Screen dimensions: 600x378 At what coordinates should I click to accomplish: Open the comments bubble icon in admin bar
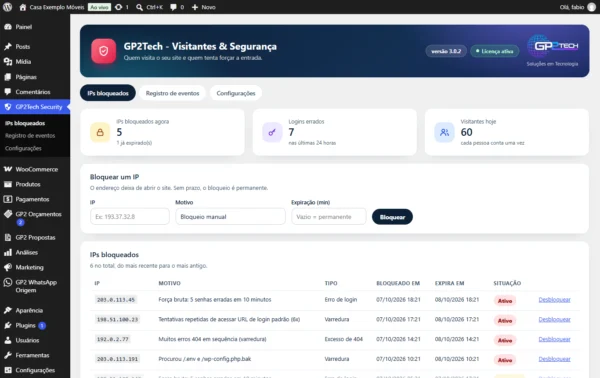coord(173,7)
